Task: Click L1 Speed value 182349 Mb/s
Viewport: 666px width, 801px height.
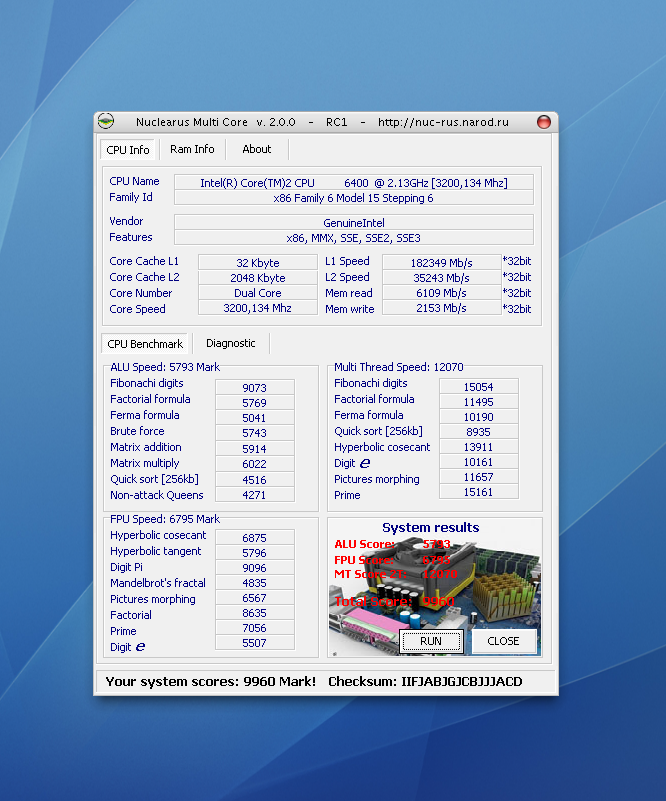Action: (x=442, y=263)
